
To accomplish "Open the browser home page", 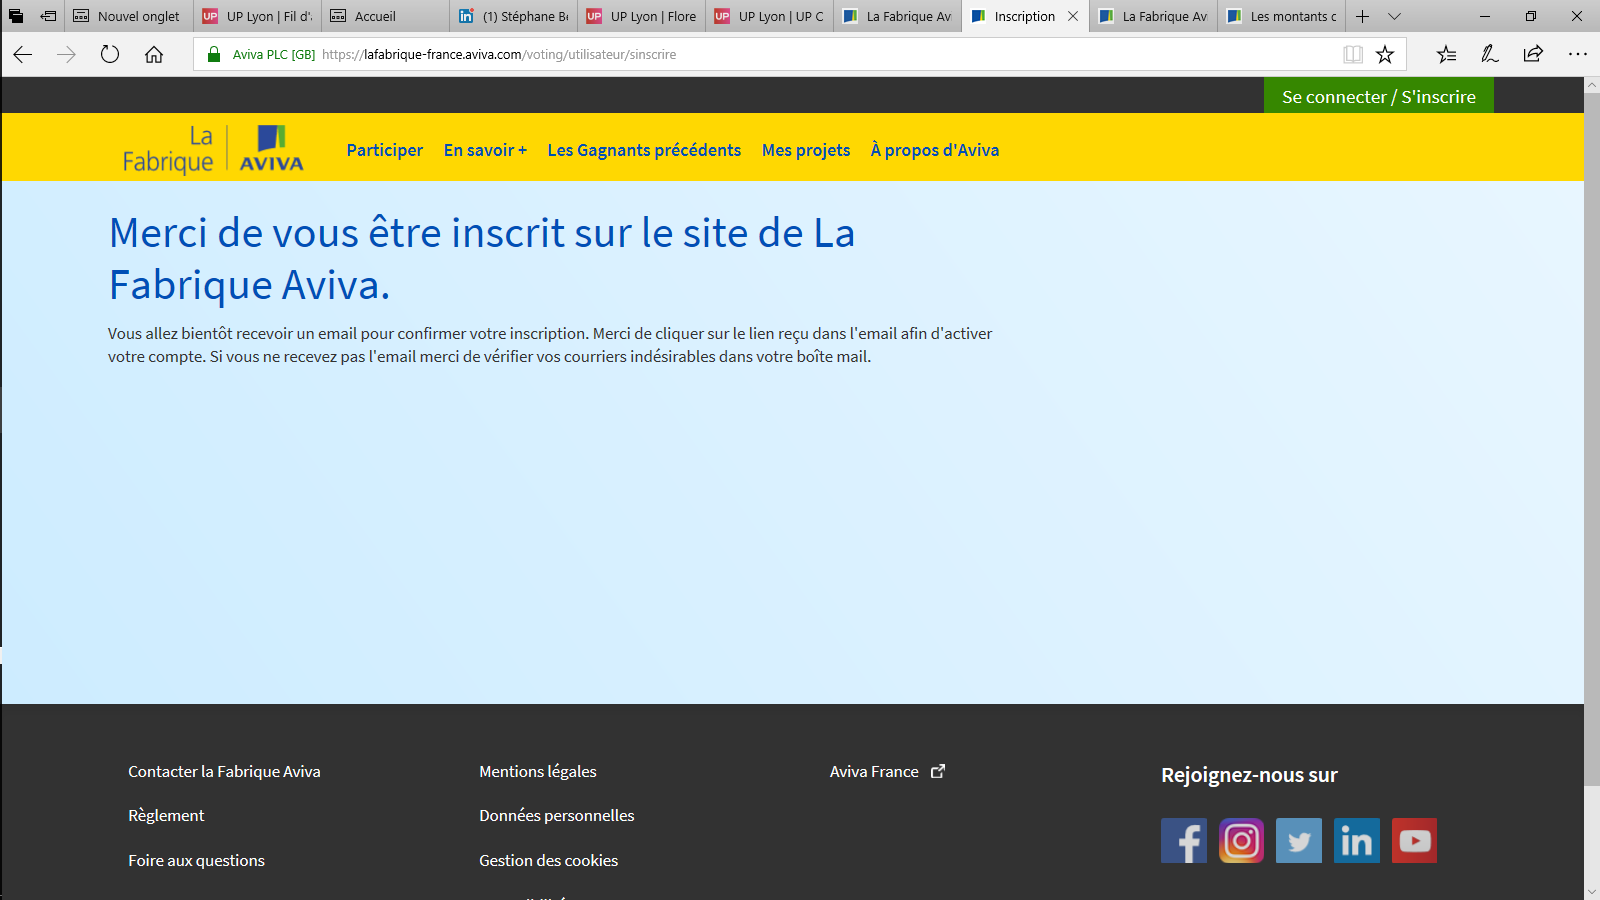I will tap(154, 55).
